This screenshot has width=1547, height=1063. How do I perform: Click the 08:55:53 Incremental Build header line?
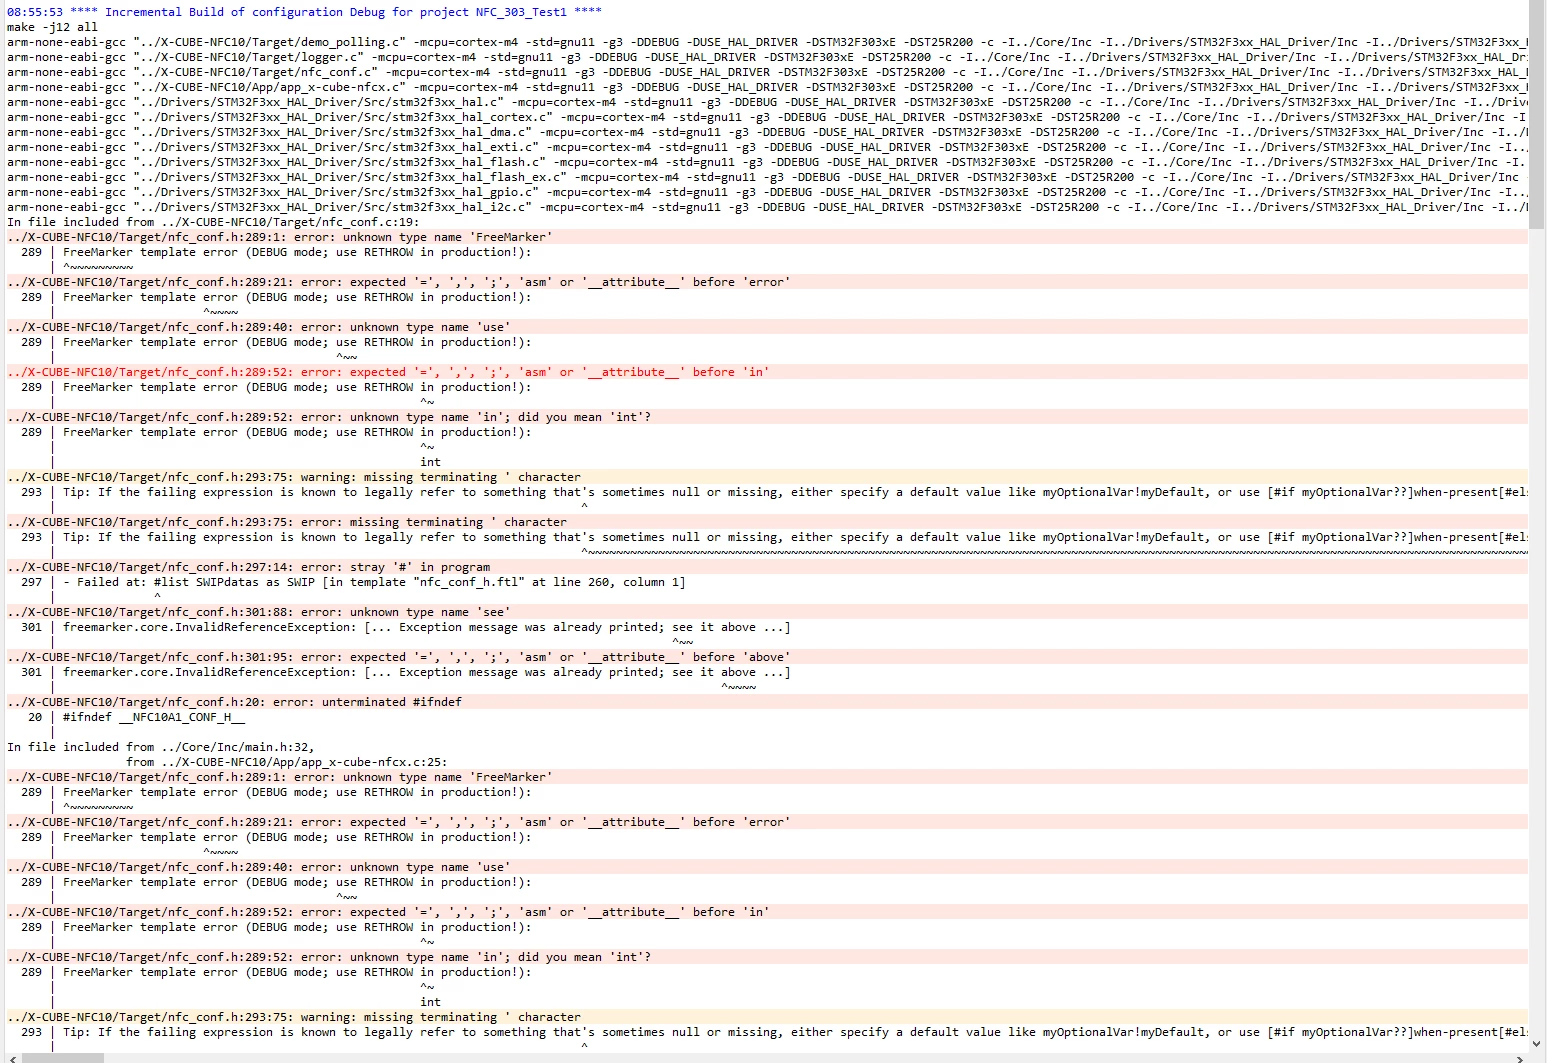304,12
